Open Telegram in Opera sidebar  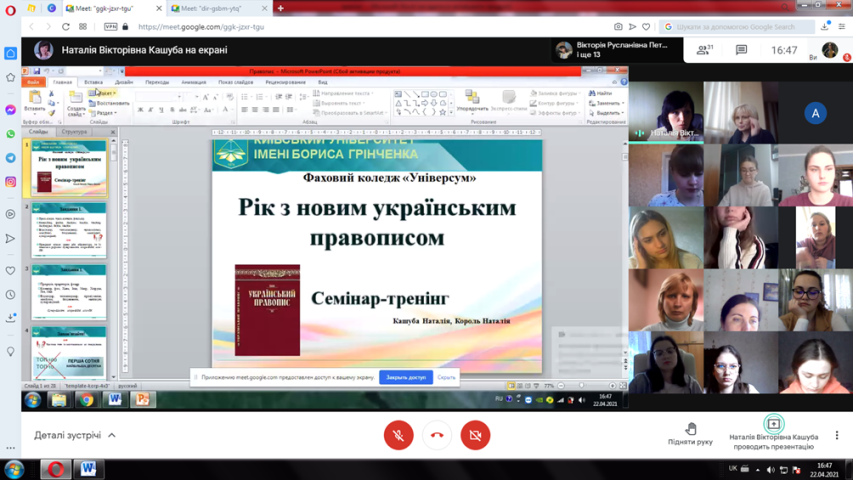[11, 158]
